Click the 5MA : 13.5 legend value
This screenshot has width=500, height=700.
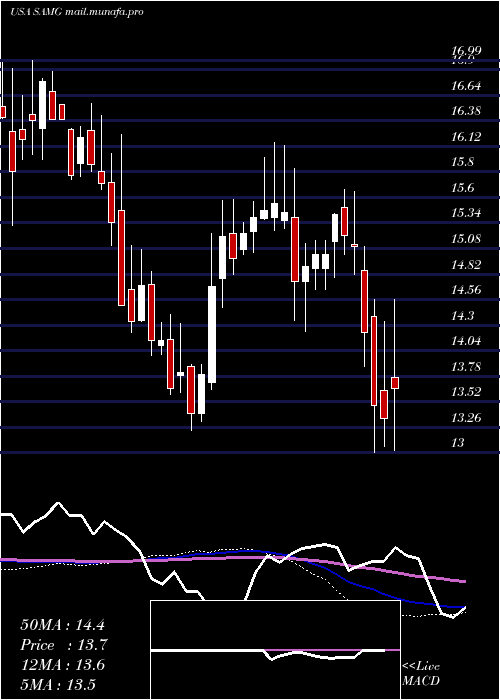tap(58, 684)
